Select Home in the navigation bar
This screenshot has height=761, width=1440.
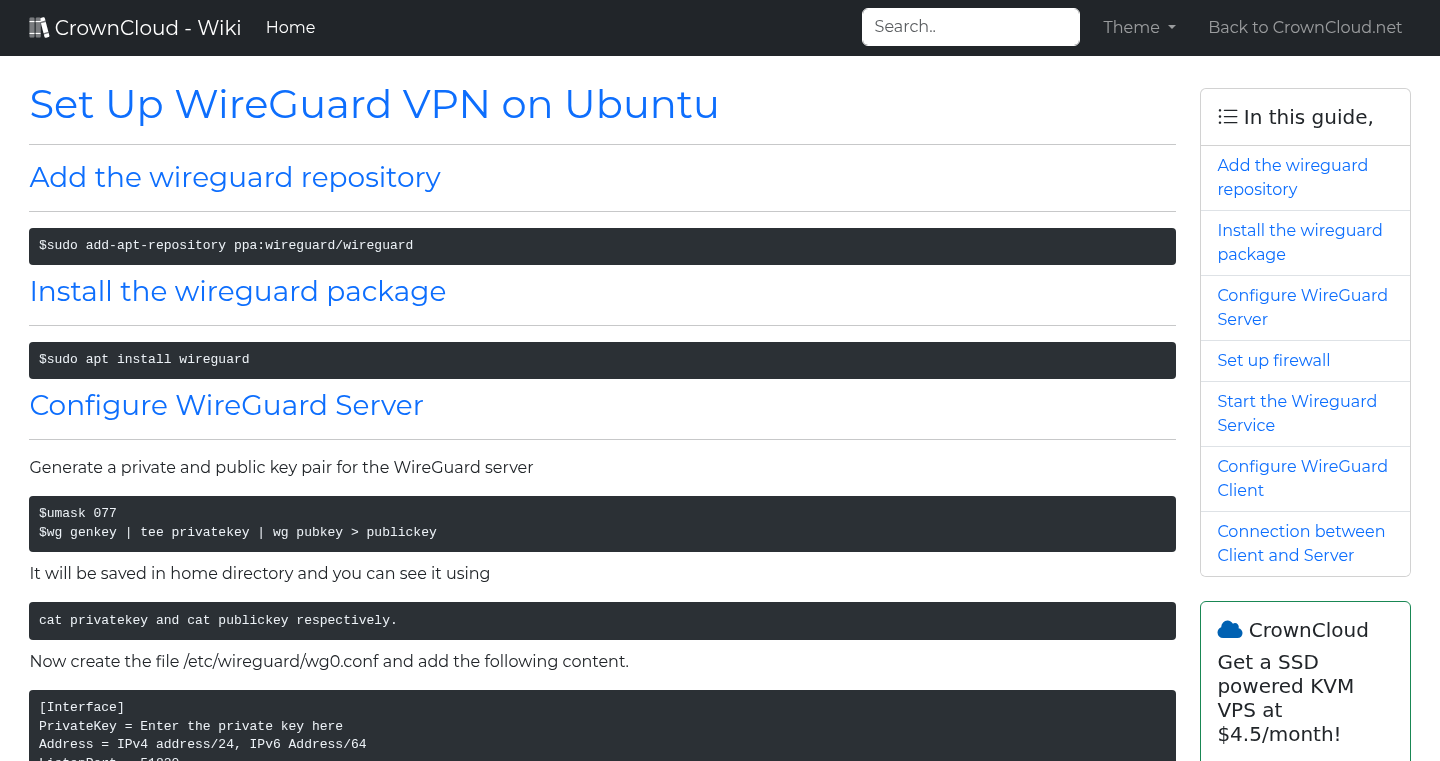[290, 27]
